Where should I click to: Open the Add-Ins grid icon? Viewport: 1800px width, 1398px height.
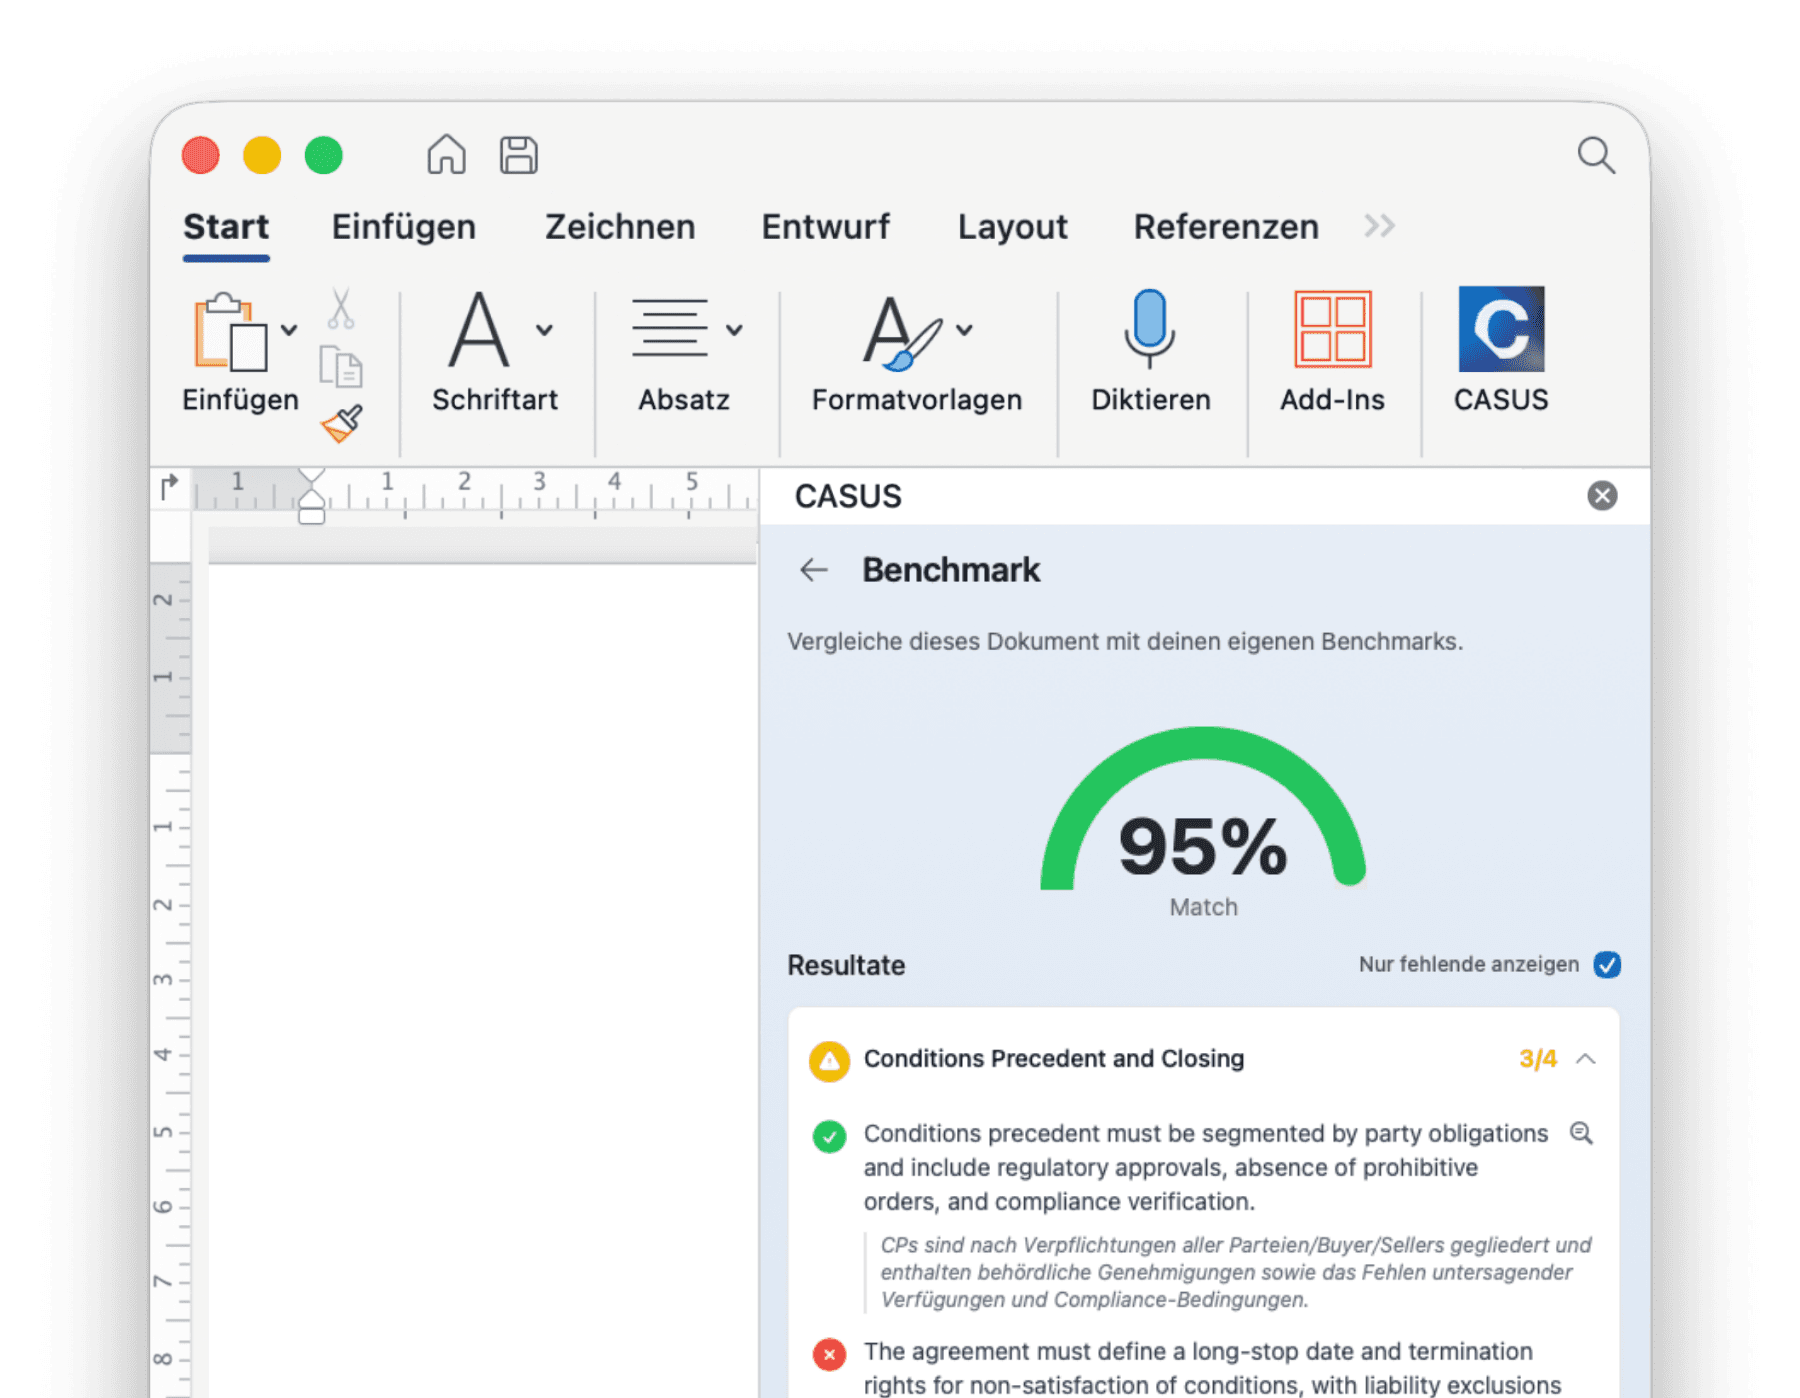[1332, 330]
